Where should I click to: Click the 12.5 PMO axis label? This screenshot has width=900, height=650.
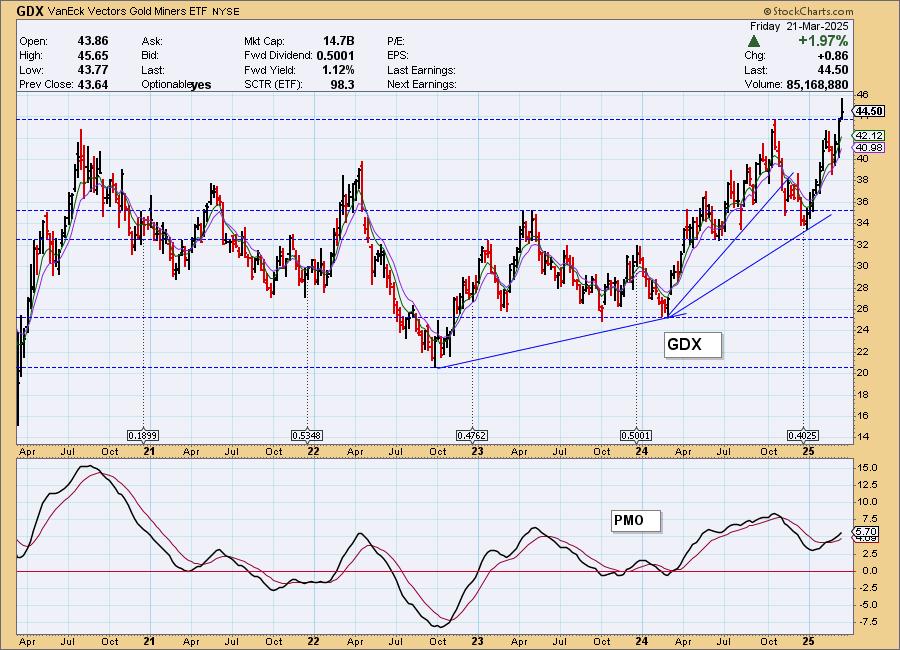867,485
